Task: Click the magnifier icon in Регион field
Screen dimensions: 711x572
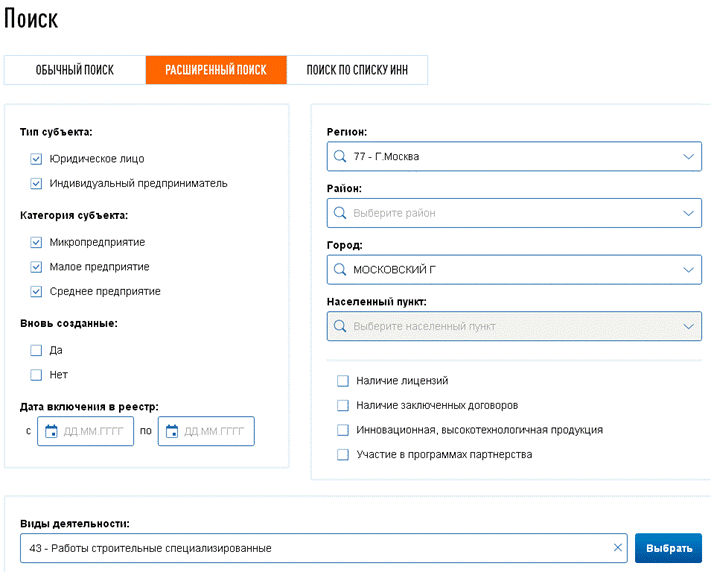Action: tap(340, 157)
